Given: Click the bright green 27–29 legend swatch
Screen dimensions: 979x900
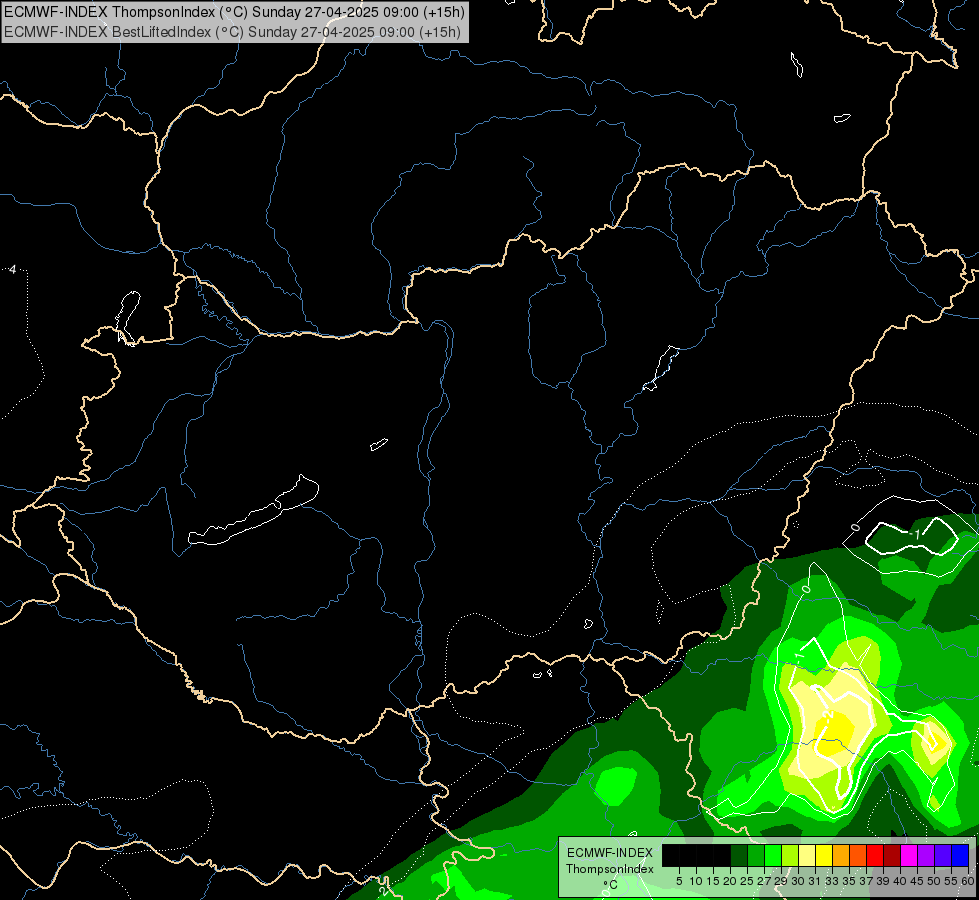Looking at the screenshot, I should click(x=772, y=856).
